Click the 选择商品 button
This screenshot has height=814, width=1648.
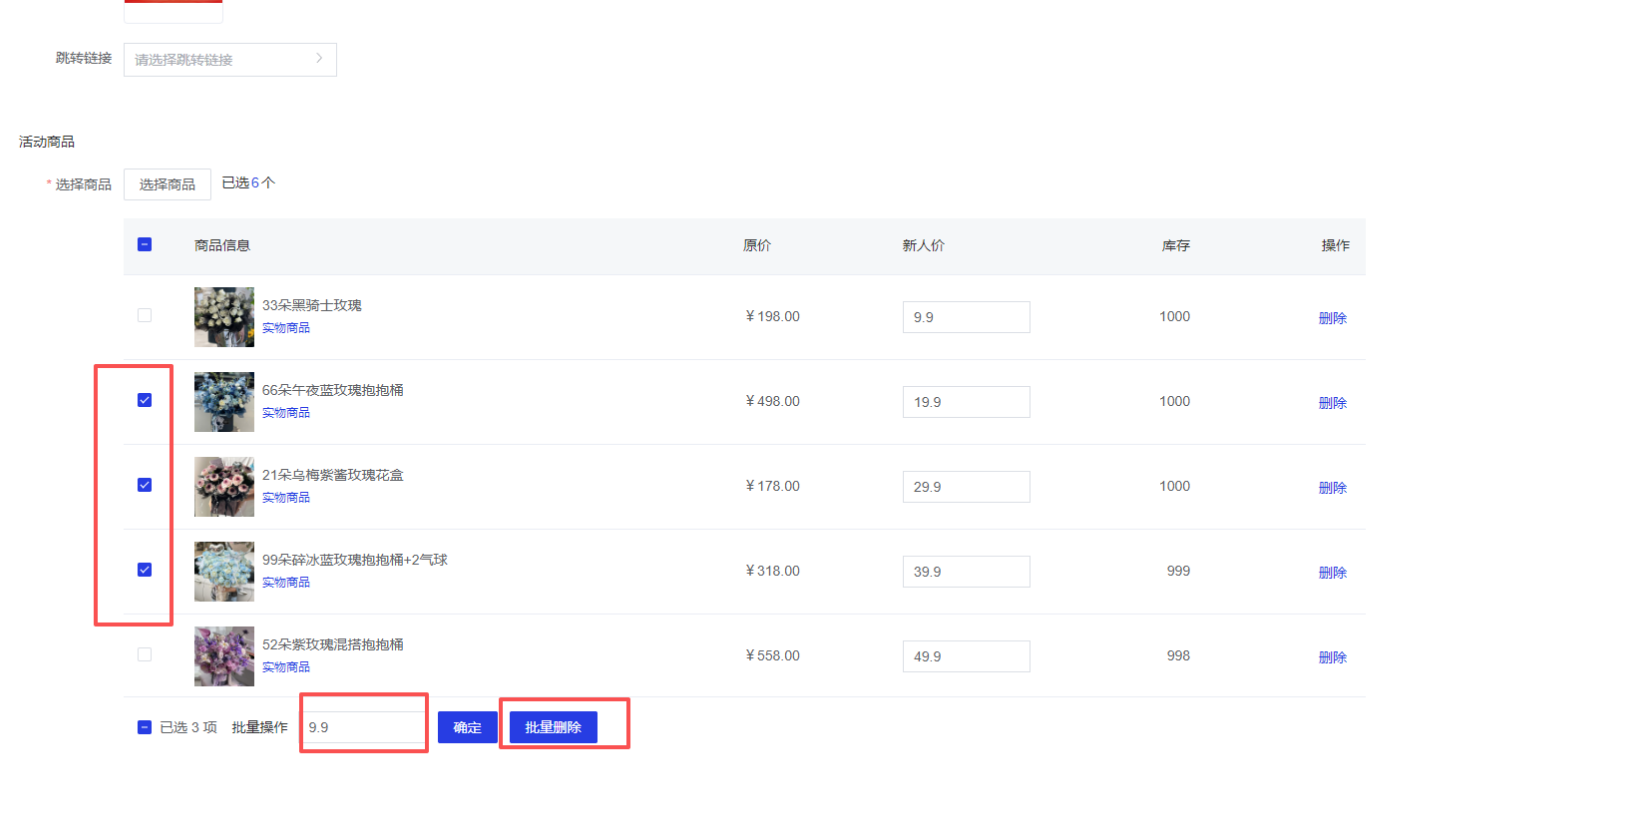coord(167,184)
